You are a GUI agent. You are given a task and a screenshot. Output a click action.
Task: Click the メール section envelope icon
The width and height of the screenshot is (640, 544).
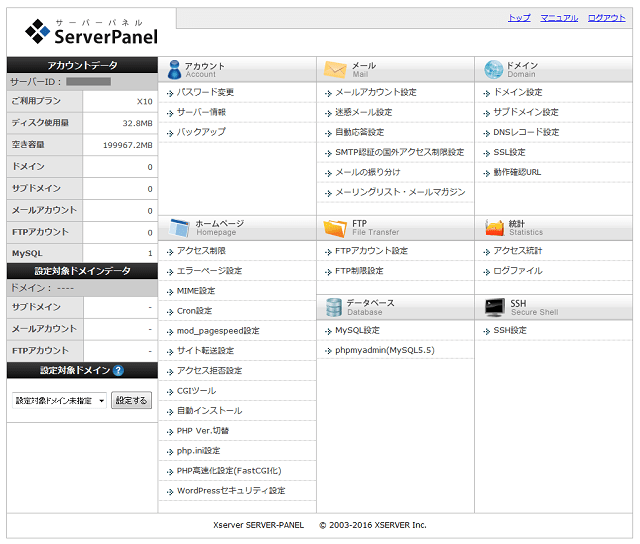coord(335,69)
